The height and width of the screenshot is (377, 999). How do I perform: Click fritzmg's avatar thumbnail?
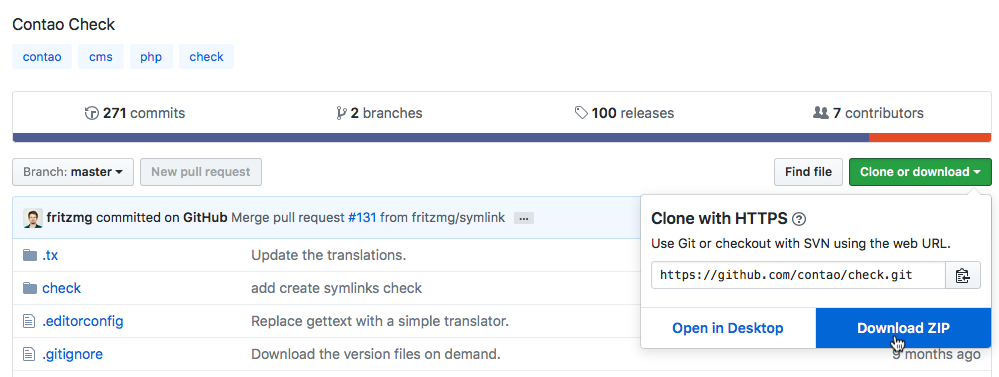(x=33, y=218)
